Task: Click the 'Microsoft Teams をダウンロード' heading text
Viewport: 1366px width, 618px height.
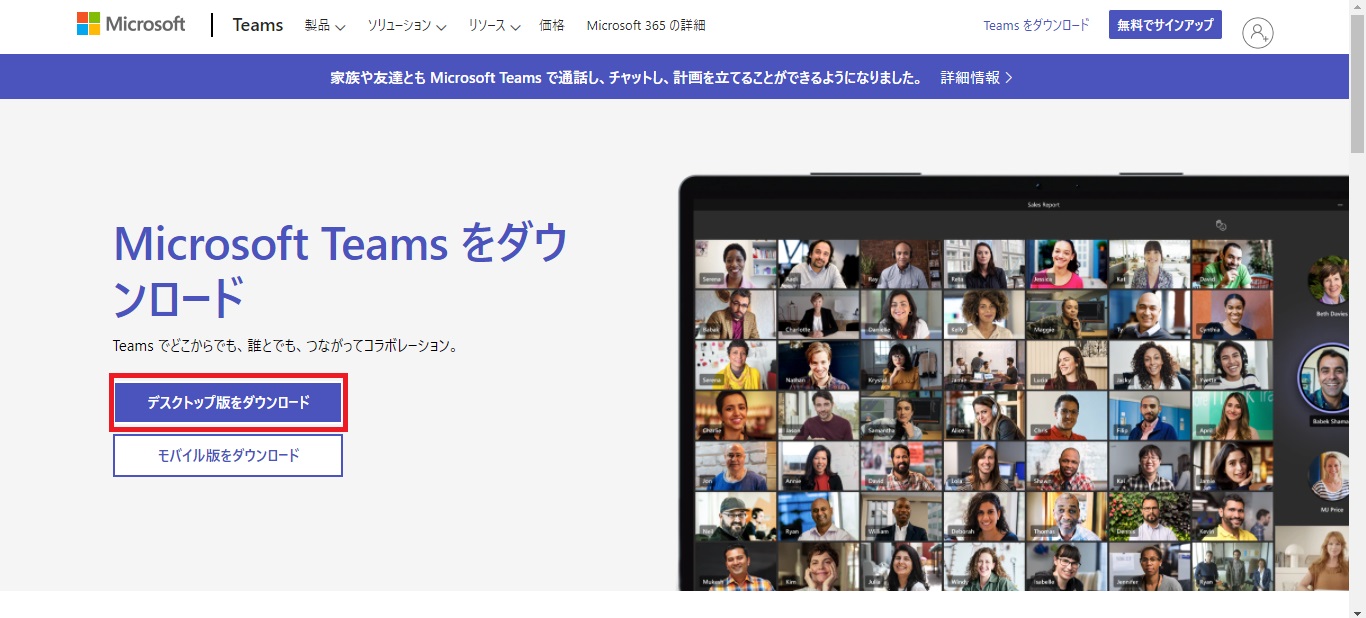Action: (x=341, y=269)
